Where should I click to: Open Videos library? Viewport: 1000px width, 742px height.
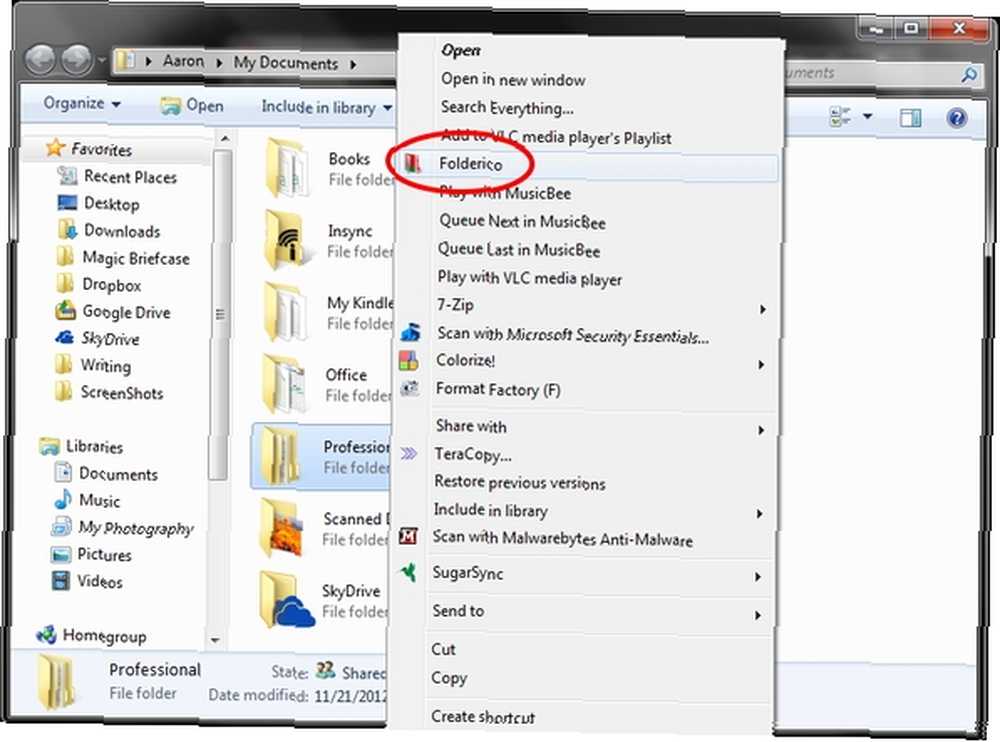coord(99,581)
